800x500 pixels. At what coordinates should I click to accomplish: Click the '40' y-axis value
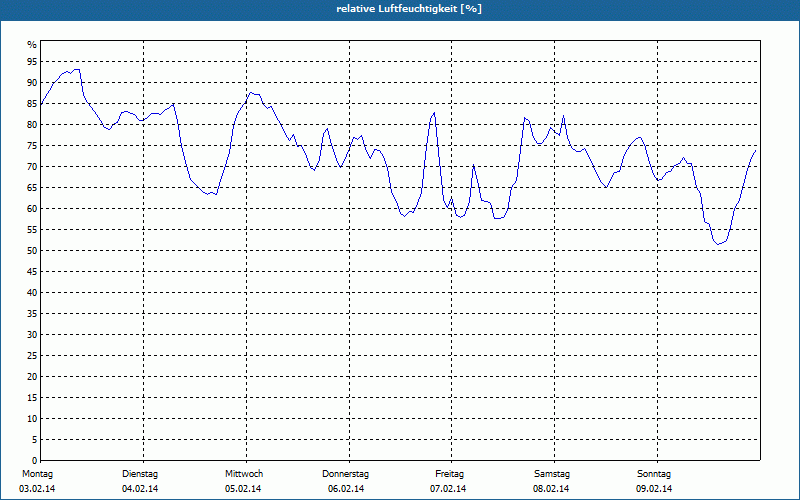click(32, 292)
